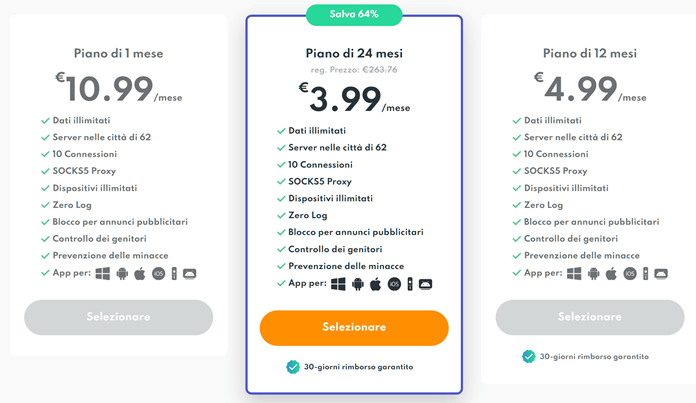
Task: Click the "Piano di 24 mesi" heading
Action: click(353, 53)
